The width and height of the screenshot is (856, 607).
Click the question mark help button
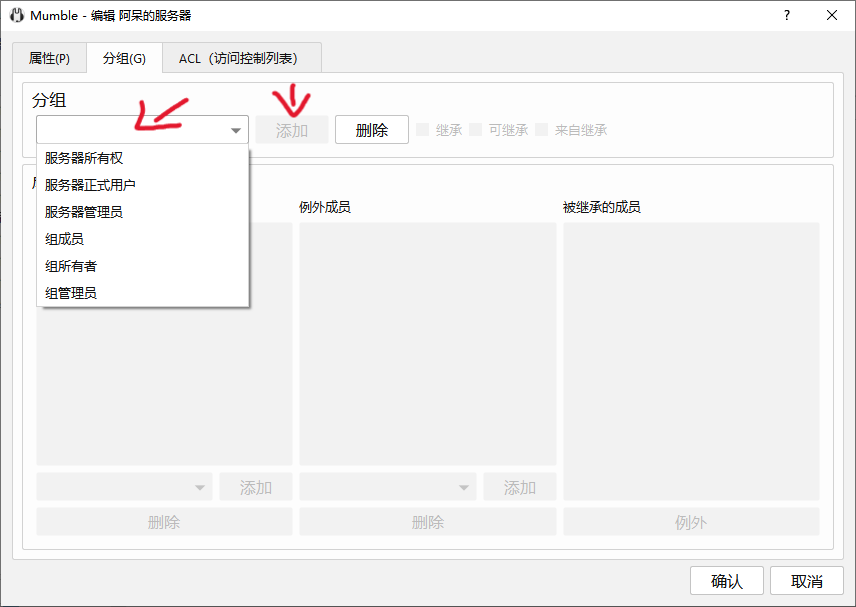point(787,16)
